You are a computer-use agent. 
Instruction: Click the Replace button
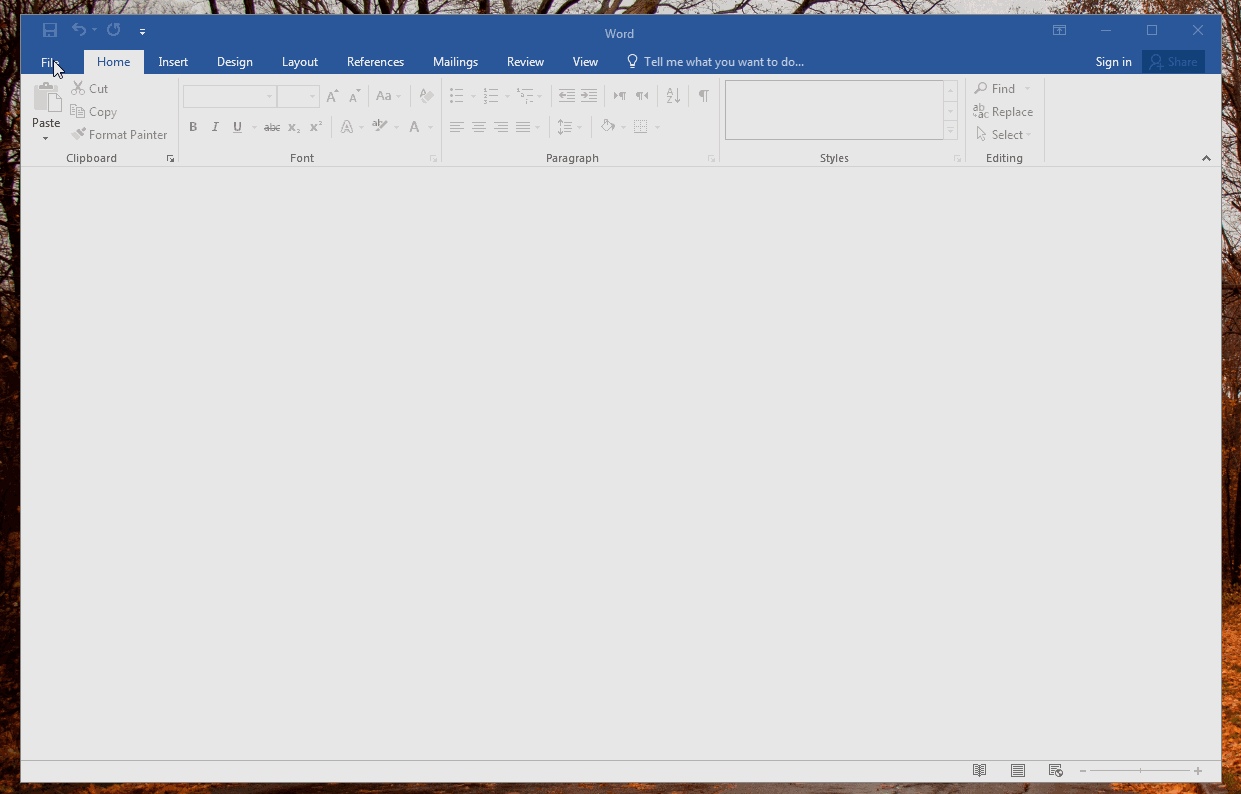point(1004,112)
